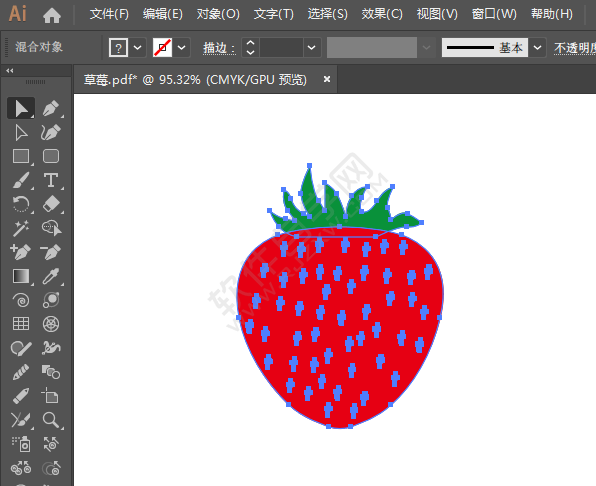Image resolution: width=596 pixels, height=486 pixels.
Task: Open the fill color dropdown arrow
Action: (x=138, y=48)
